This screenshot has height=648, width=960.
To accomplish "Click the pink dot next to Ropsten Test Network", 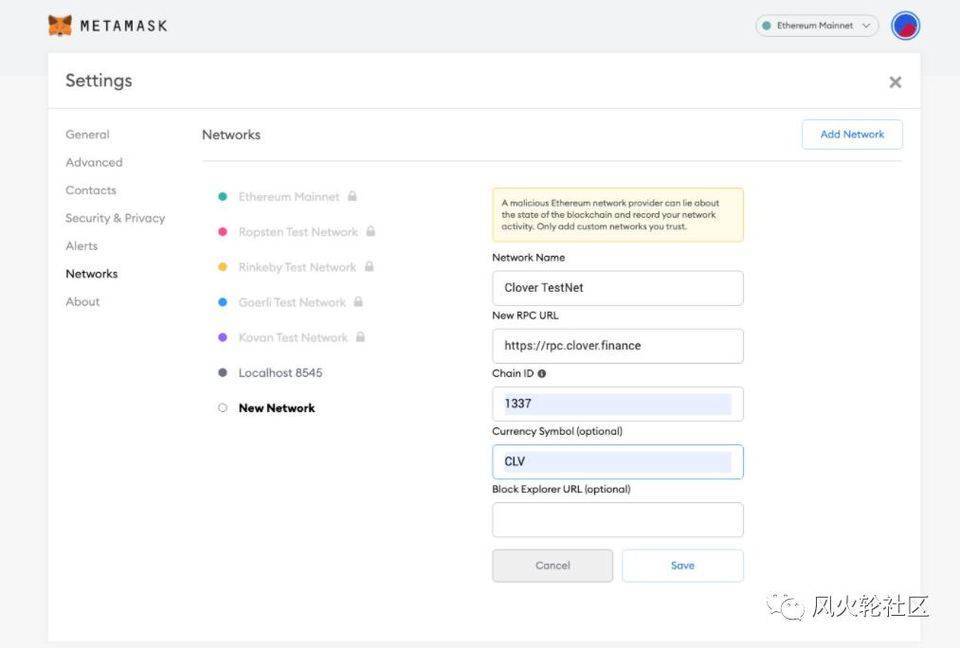I will pos(223,232).
